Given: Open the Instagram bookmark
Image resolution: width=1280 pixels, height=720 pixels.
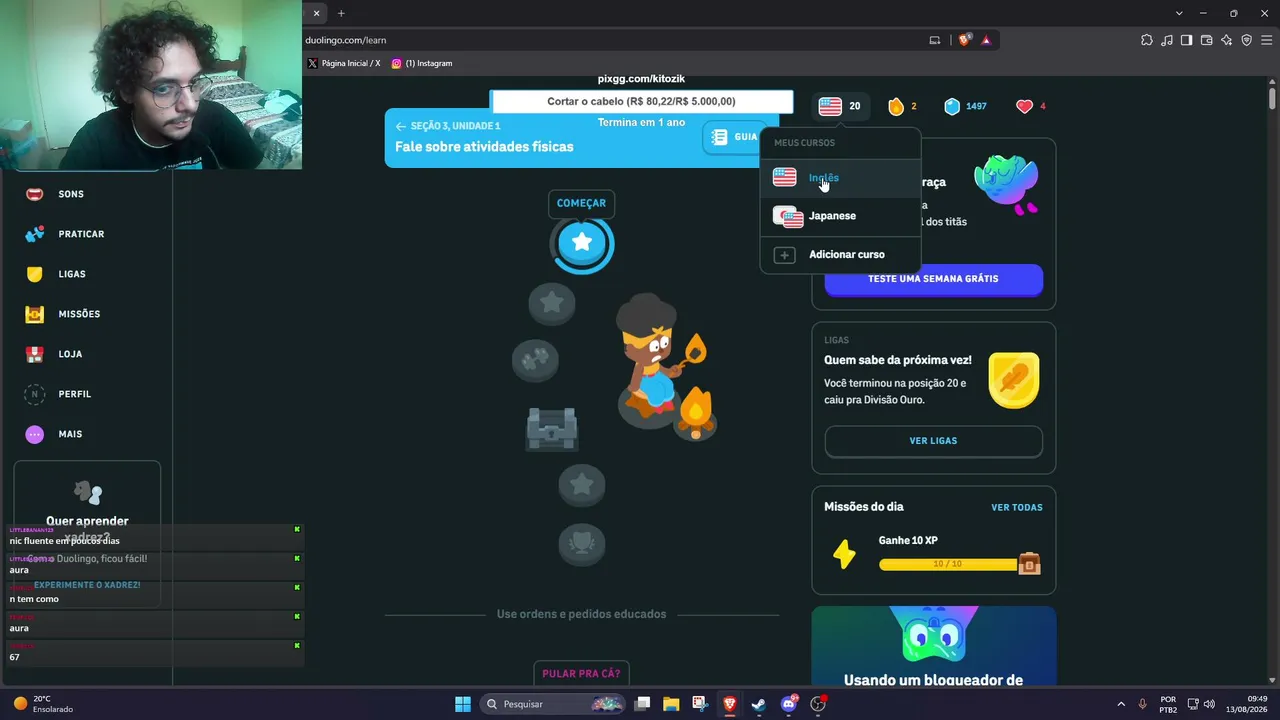Looking at the screenshot, I should click(x=422, y=63).
